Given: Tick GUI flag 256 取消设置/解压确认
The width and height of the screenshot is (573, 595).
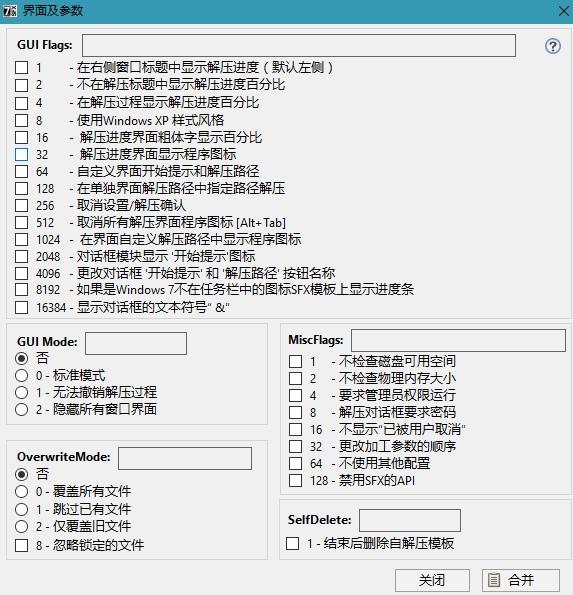Looking at the screenshot, I should click(x=22, y=205).
